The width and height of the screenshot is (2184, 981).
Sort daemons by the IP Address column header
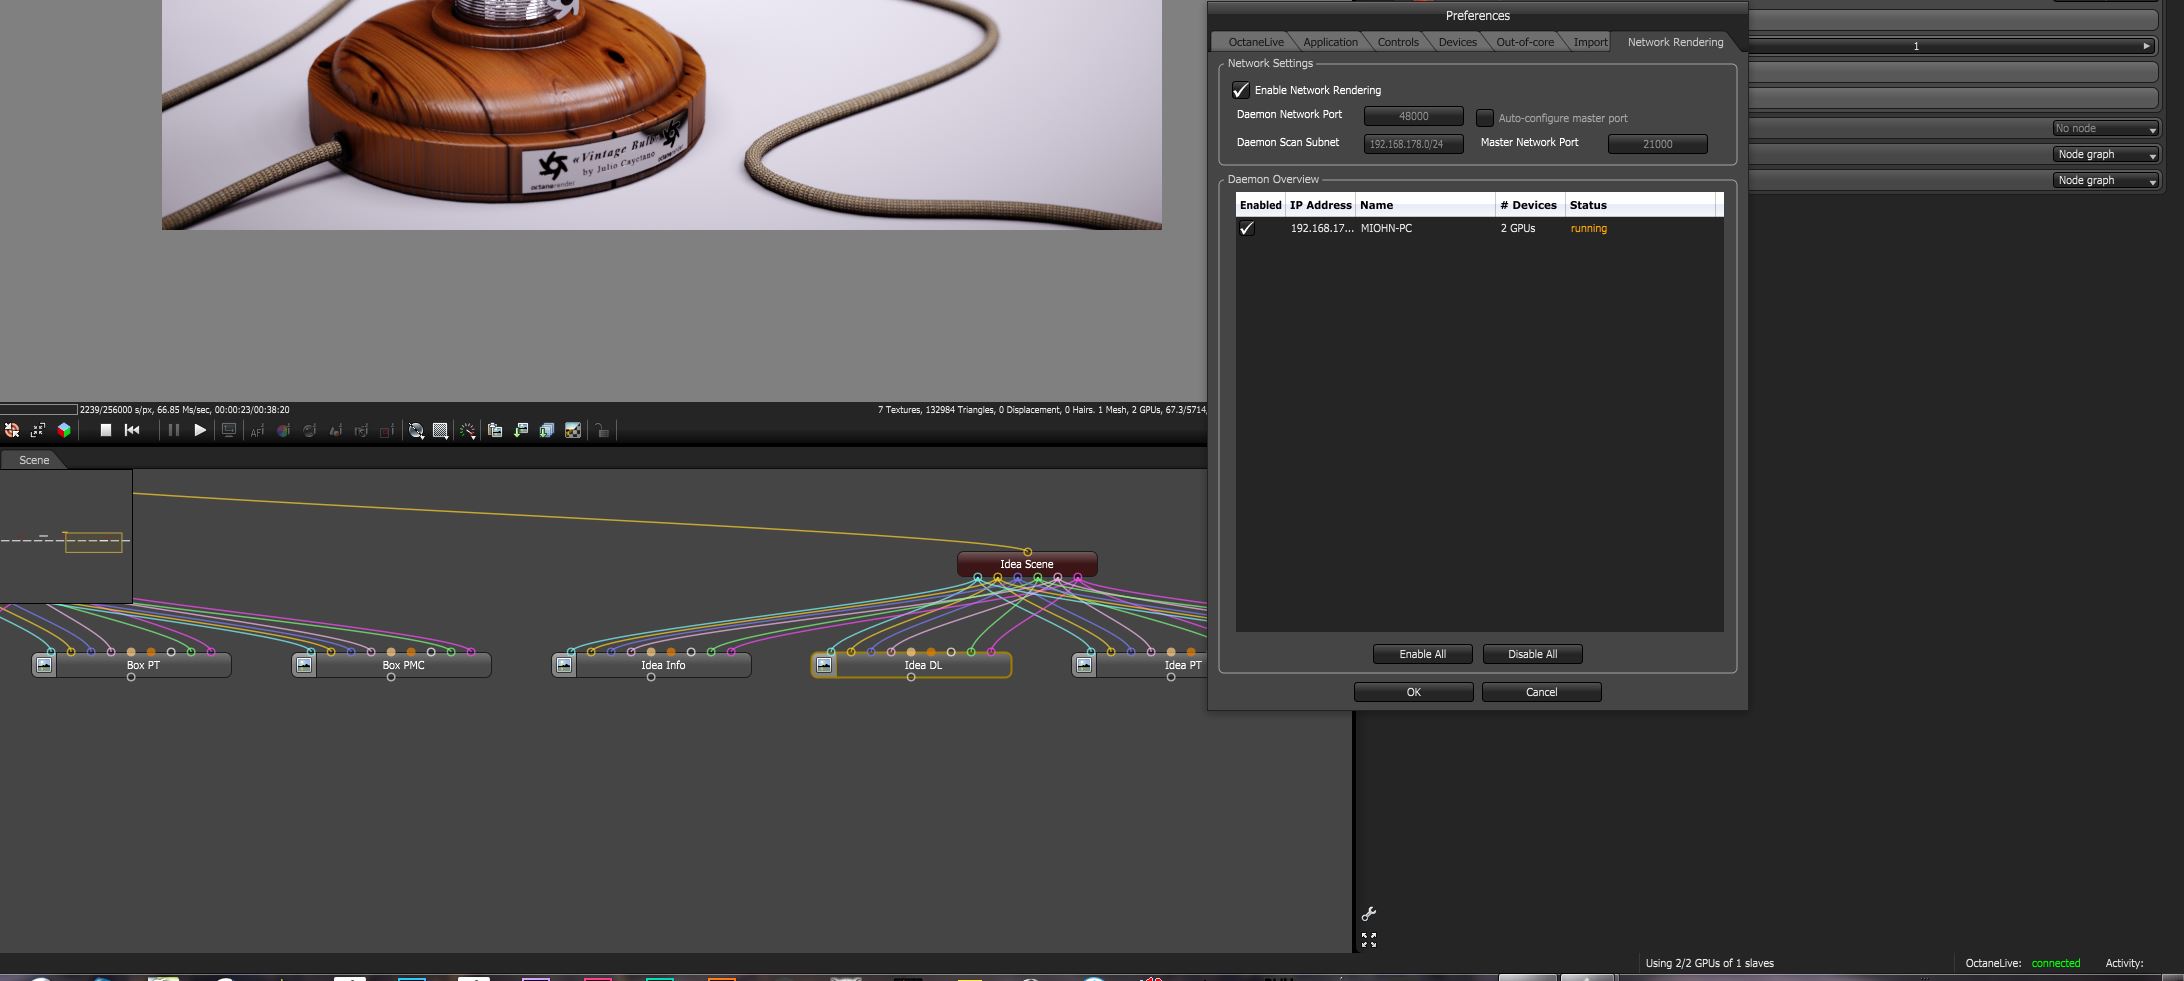tap(1320, 205)
